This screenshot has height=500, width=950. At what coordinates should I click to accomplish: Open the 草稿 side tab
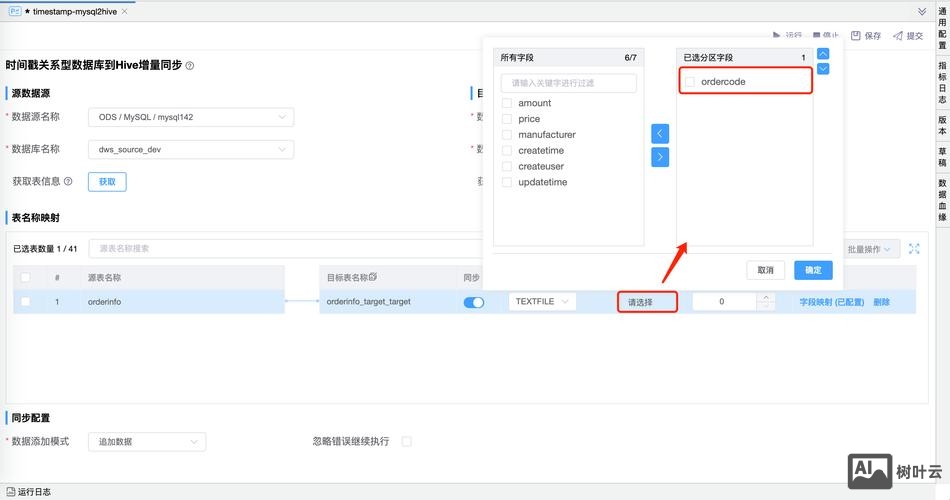tap(943, 157)
